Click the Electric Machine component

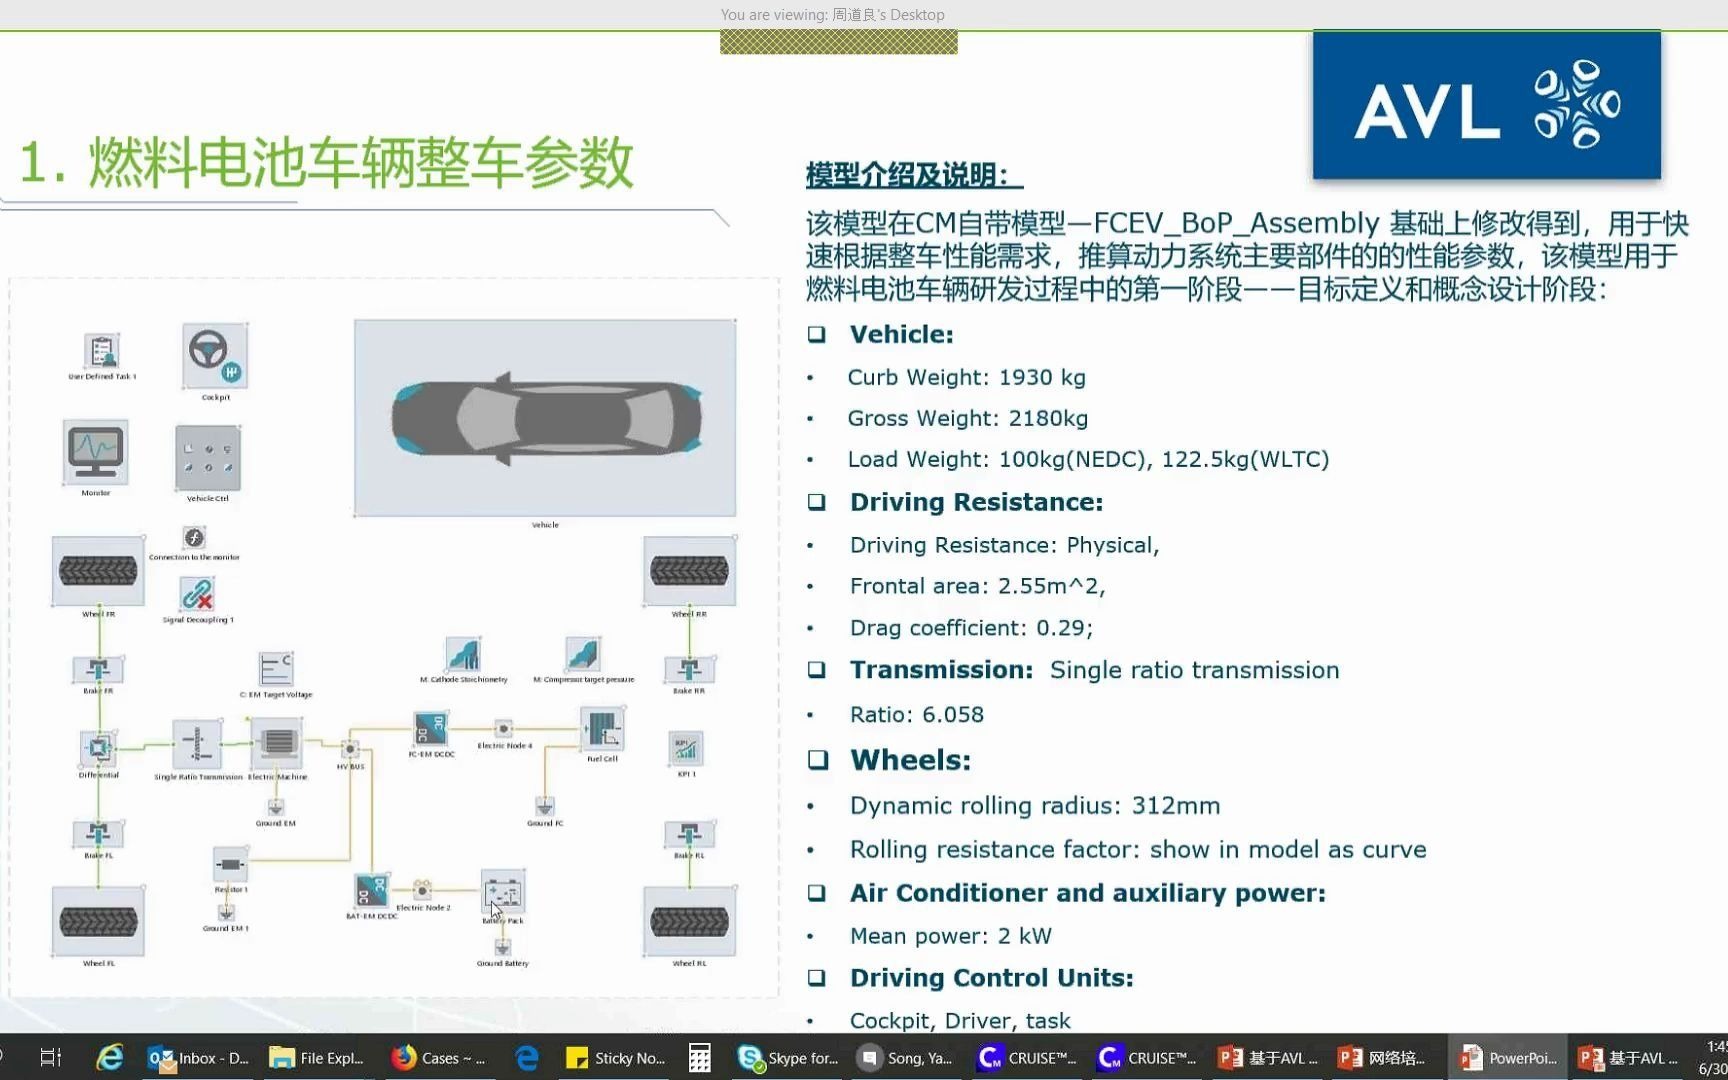(277, 744)
